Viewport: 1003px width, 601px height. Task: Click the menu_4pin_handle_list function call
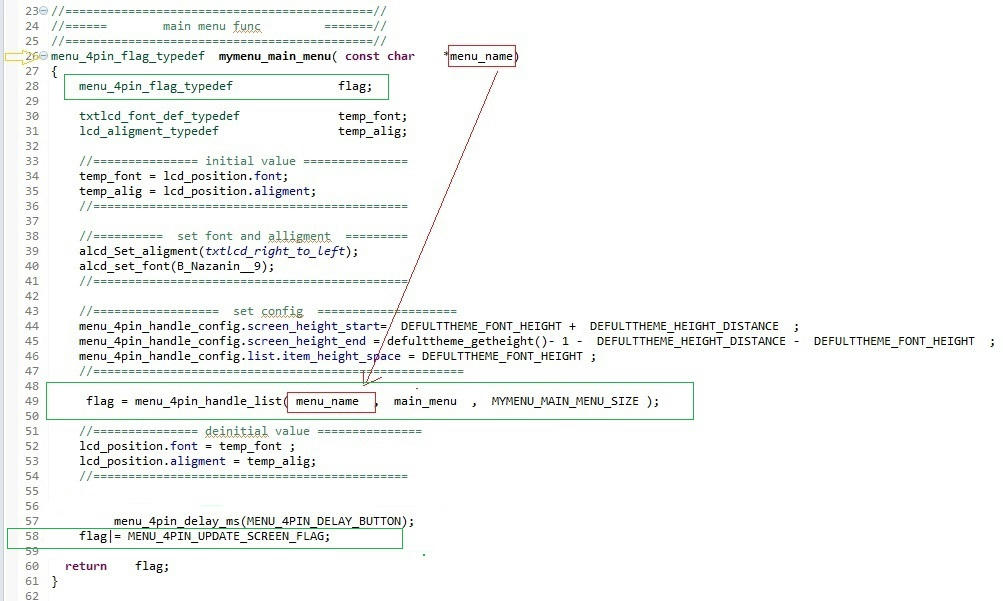(208, 401)
